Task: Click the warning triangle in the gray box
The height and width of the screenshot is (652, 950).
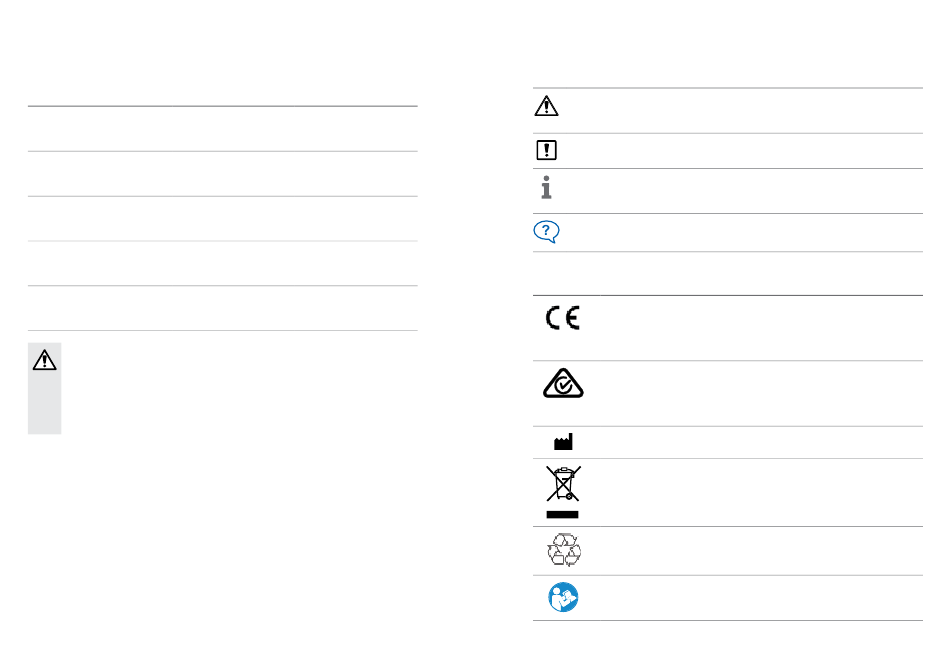Action: 44,360
